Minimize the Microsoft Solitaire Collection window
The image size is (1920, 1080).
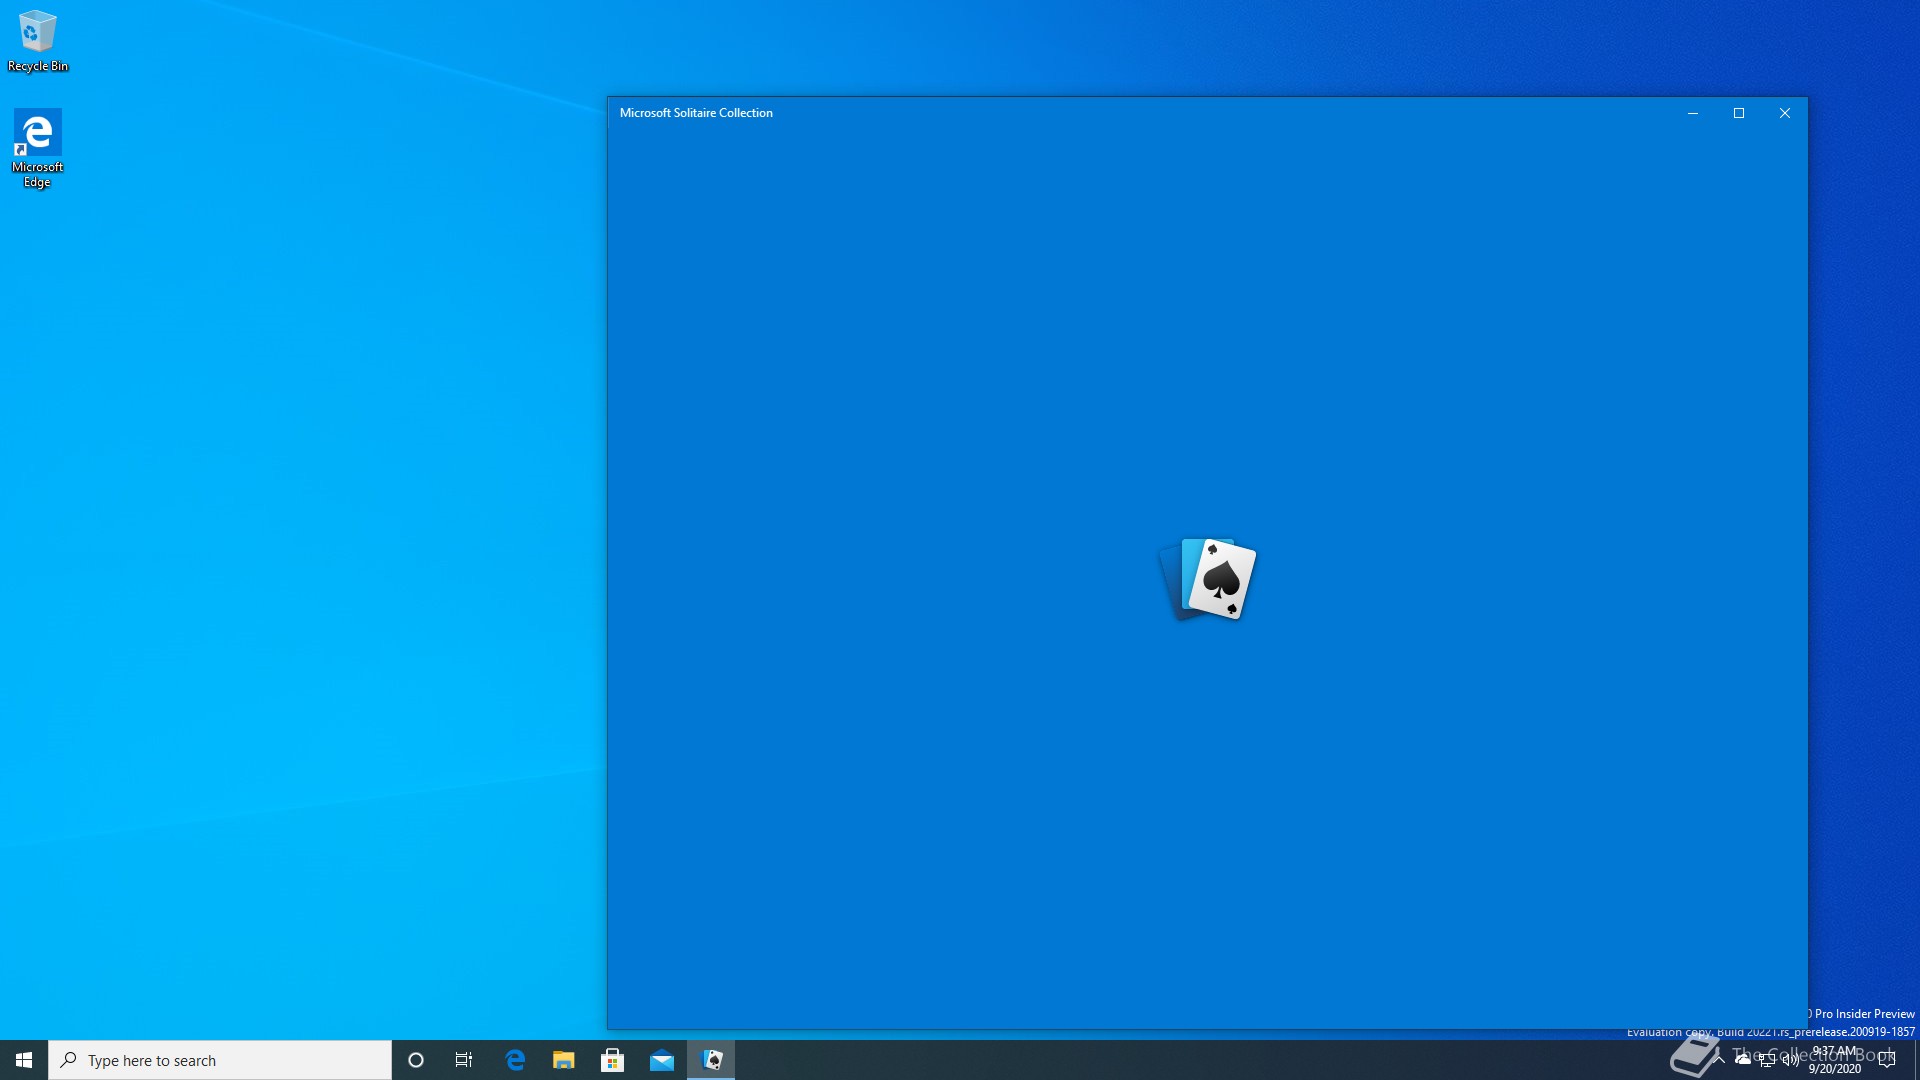(1693, 113)
